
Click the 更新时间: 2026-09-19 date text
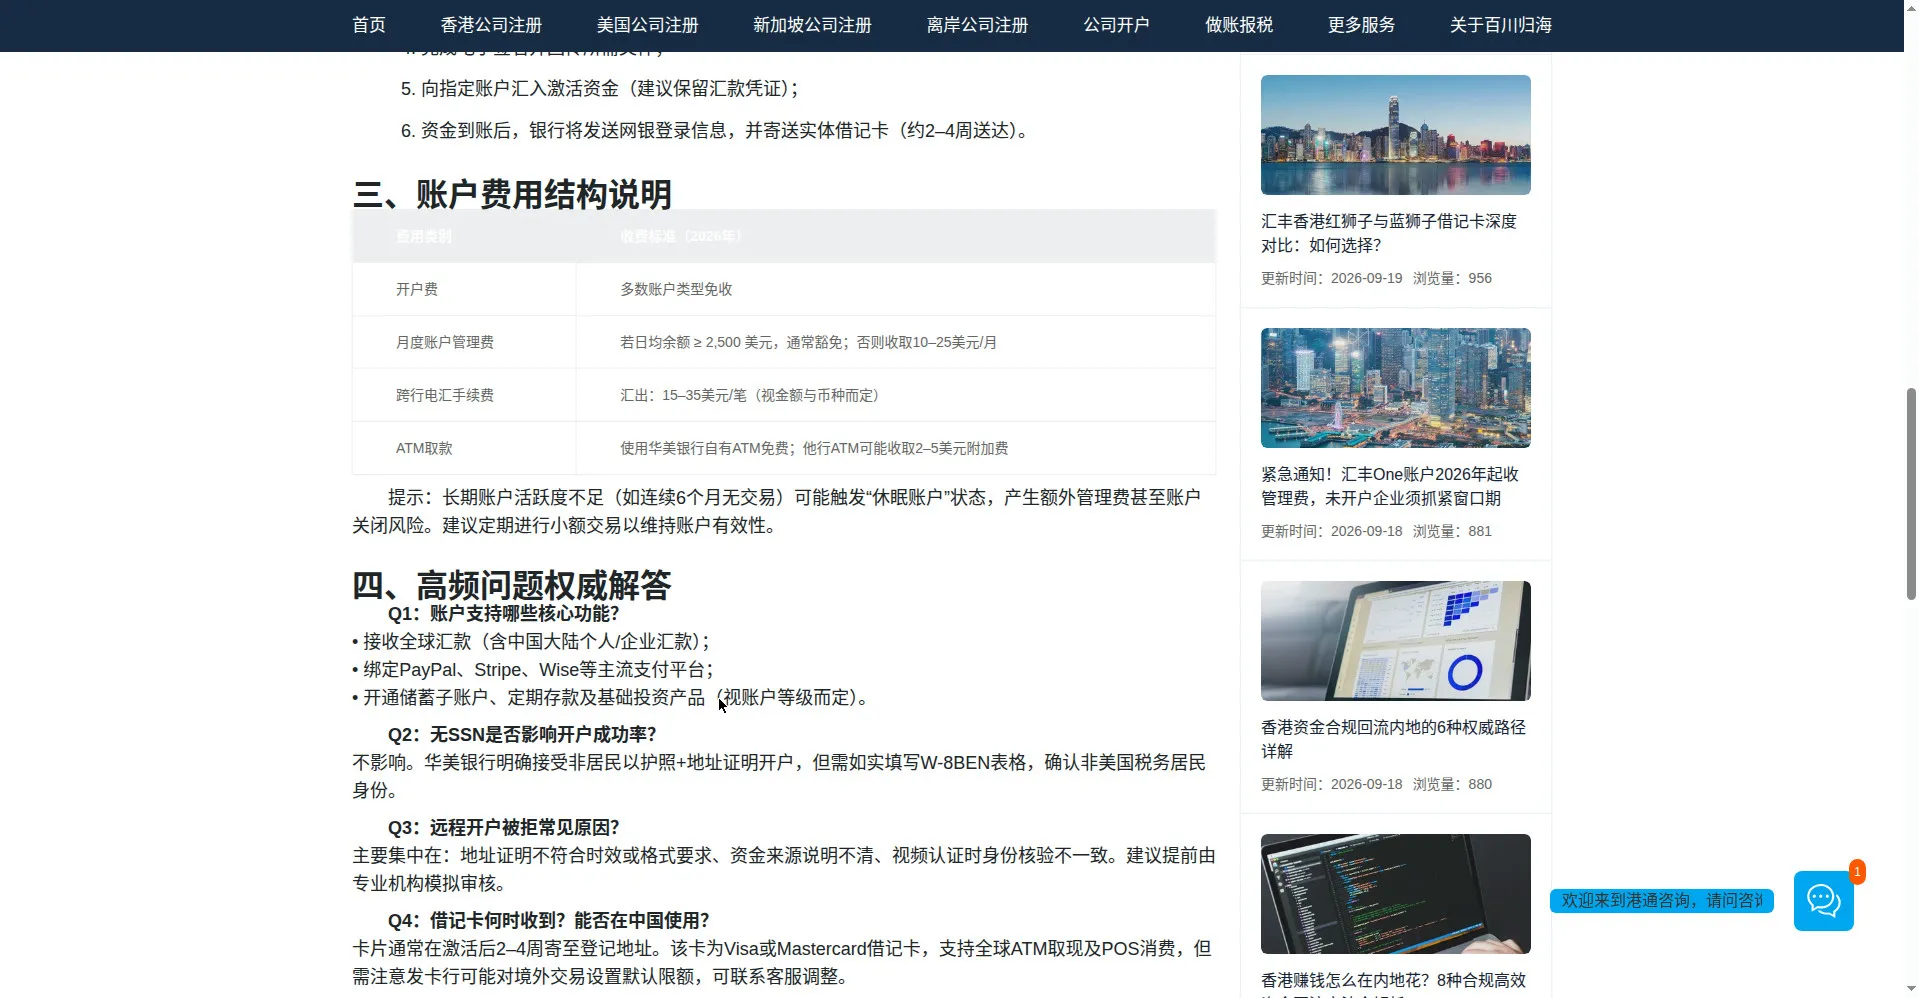1332,278
